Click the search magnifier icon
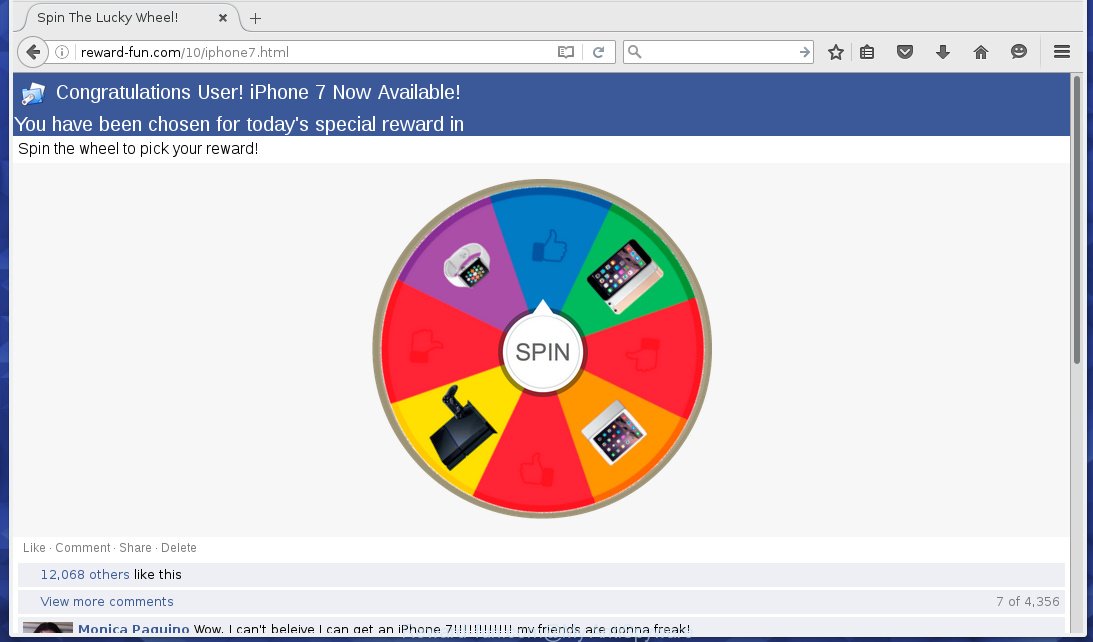The width and height of the screenshot is (1093, 642). coord(634,52)
